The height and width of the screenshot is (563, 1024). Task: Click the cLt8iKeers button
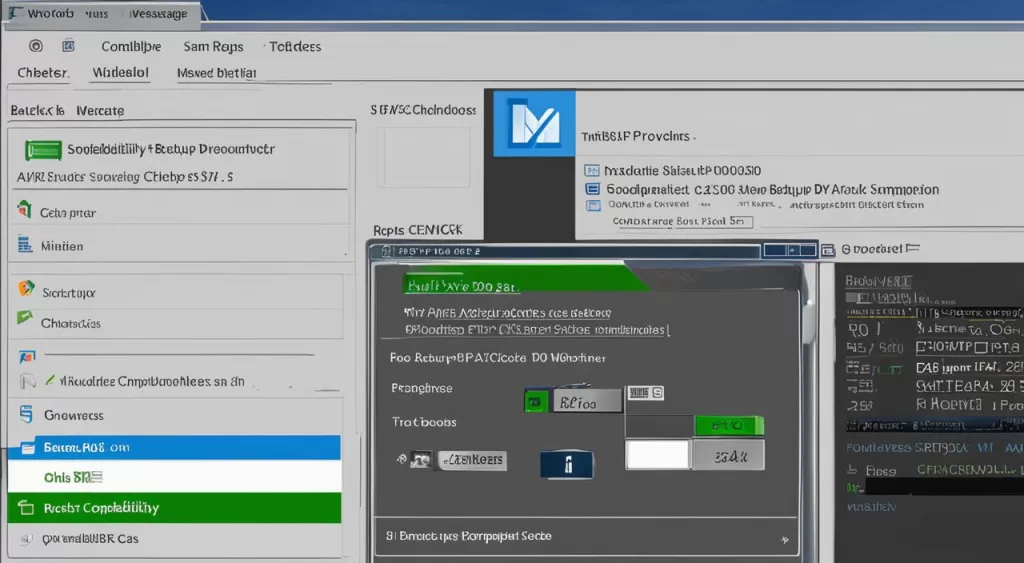pyautogui.click(x=473, y=460)
